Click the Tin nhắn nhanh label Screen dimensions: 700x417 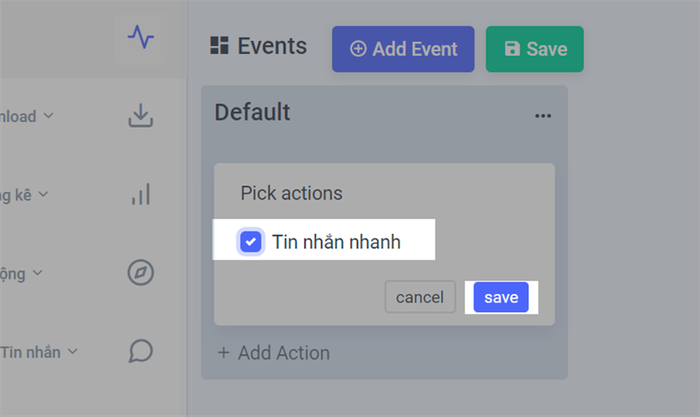tap(336, 242)
